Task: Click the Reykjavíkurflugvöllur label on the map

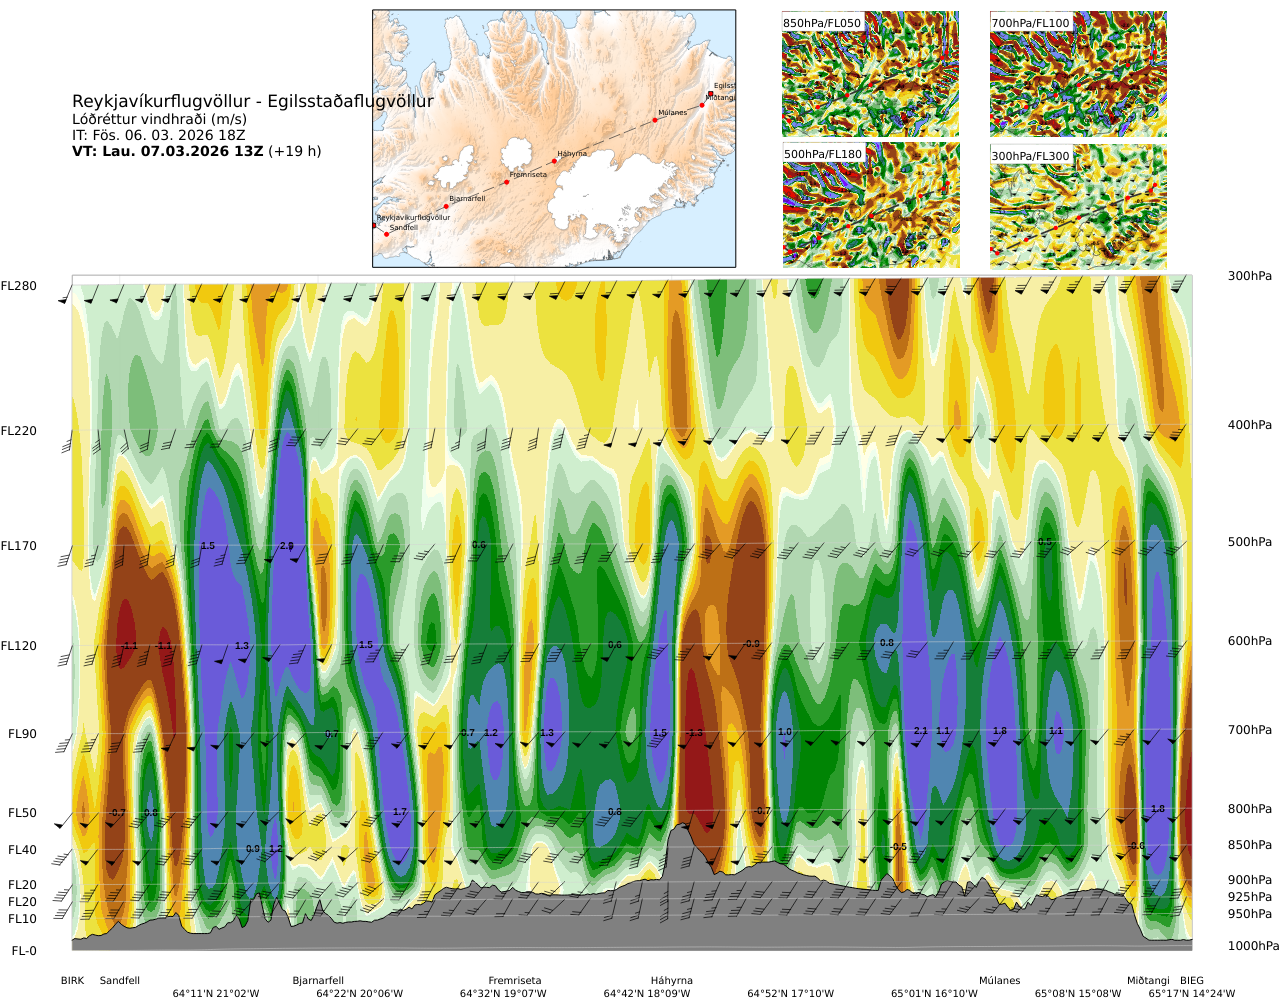Action: pyautogui.click(x=413, y=217)
